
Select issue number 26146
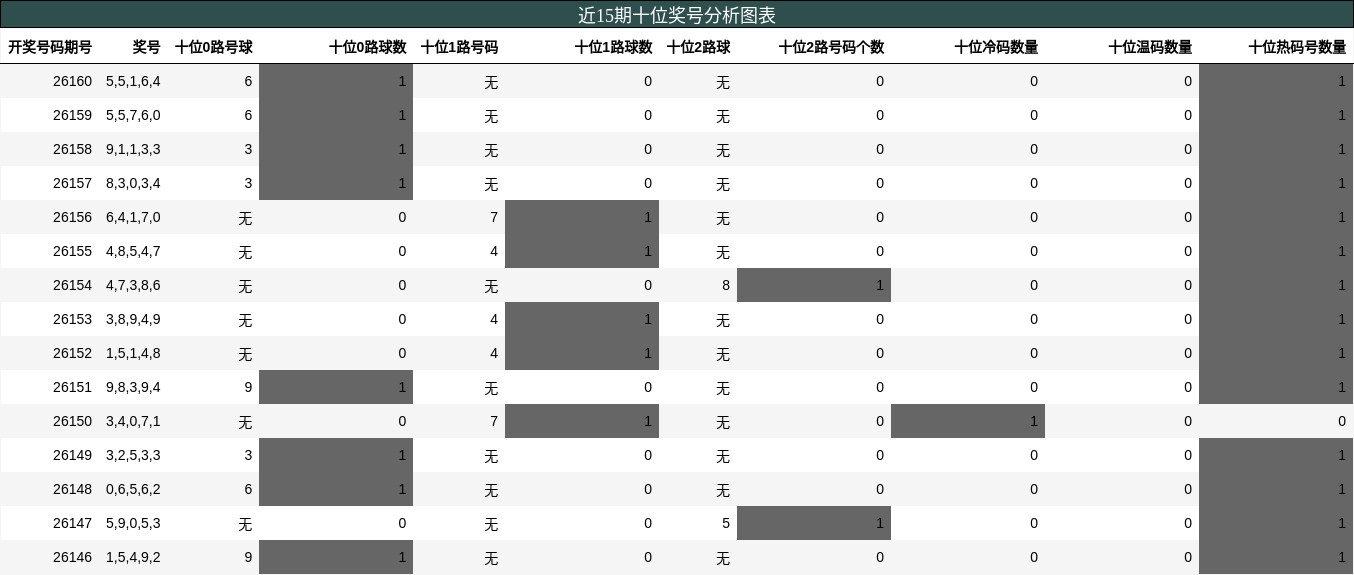[x=72, y=557]
